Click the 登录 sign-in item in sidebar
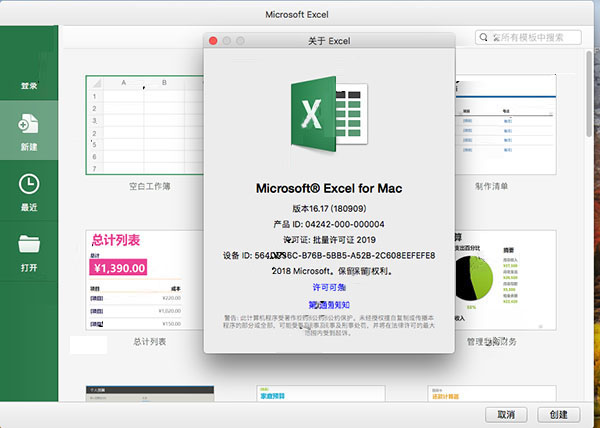 click(29, 86)
